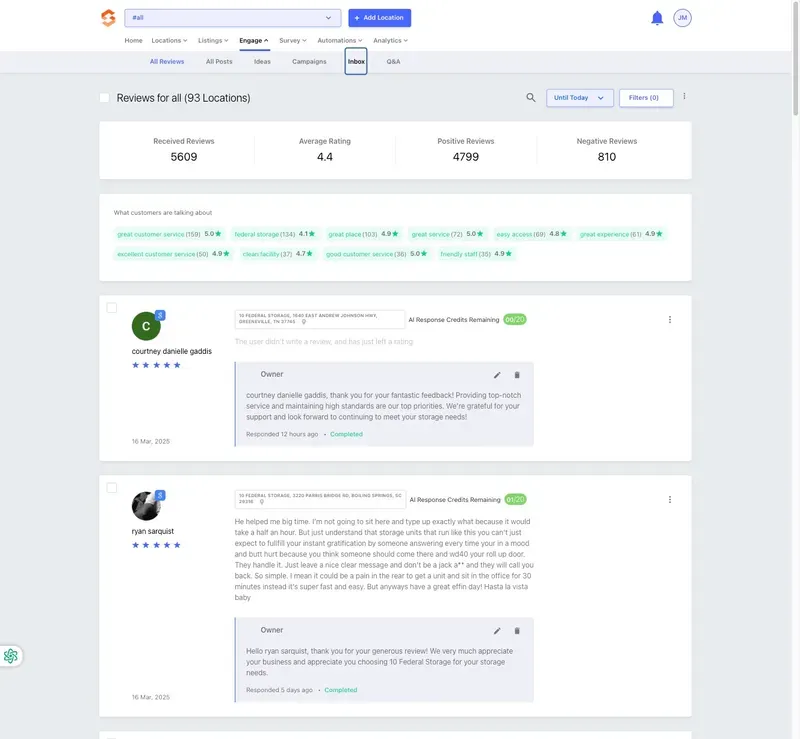Click Positive Reviews count 4799
Screen dimensions: 800x739
tap(466, 157)
